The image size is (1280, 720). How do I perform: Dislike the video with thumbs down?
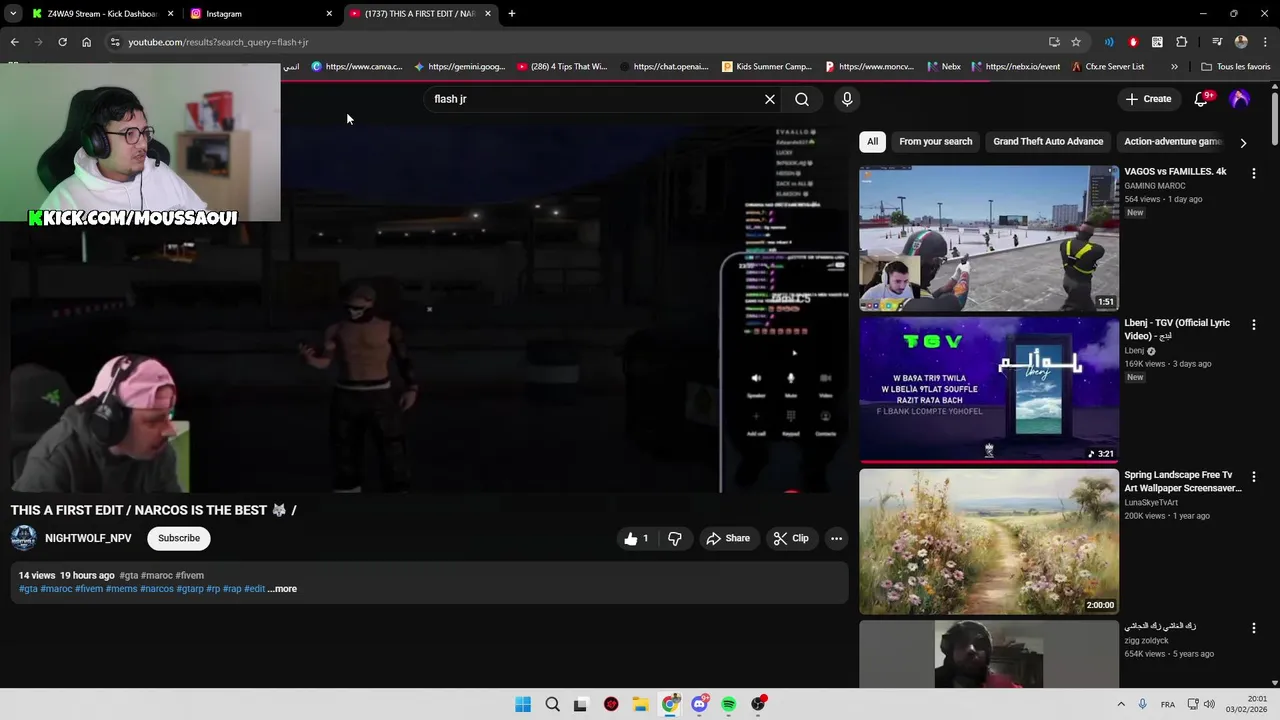[x=675, y=538]
